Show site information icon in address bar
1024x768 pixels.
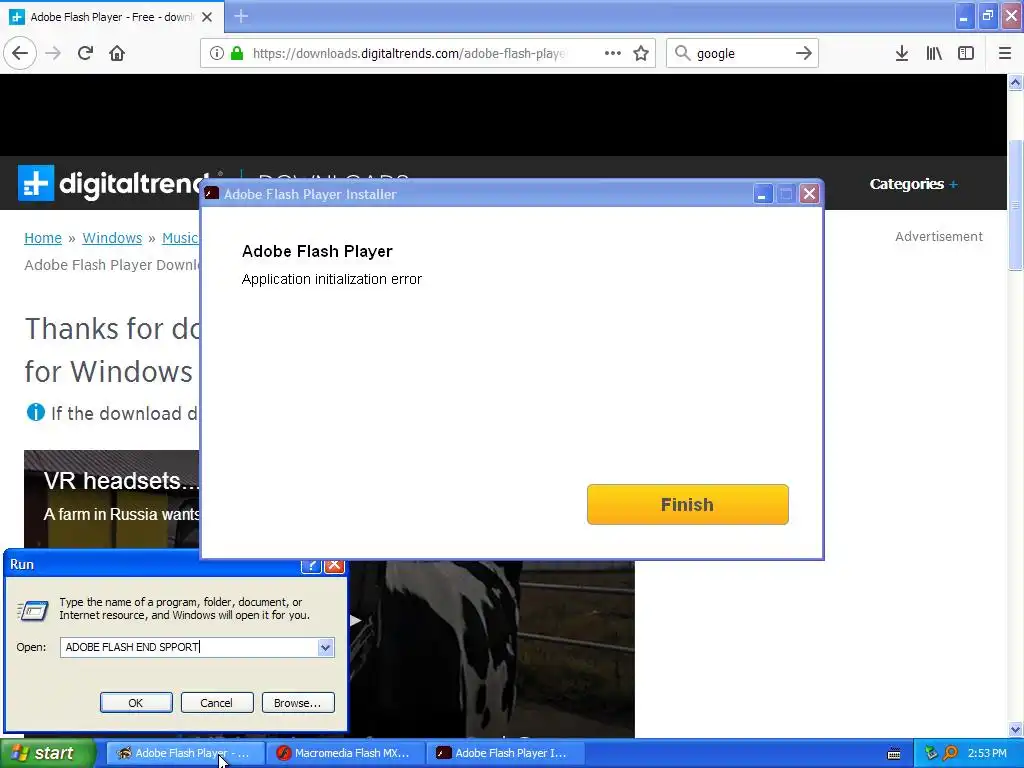216,53
